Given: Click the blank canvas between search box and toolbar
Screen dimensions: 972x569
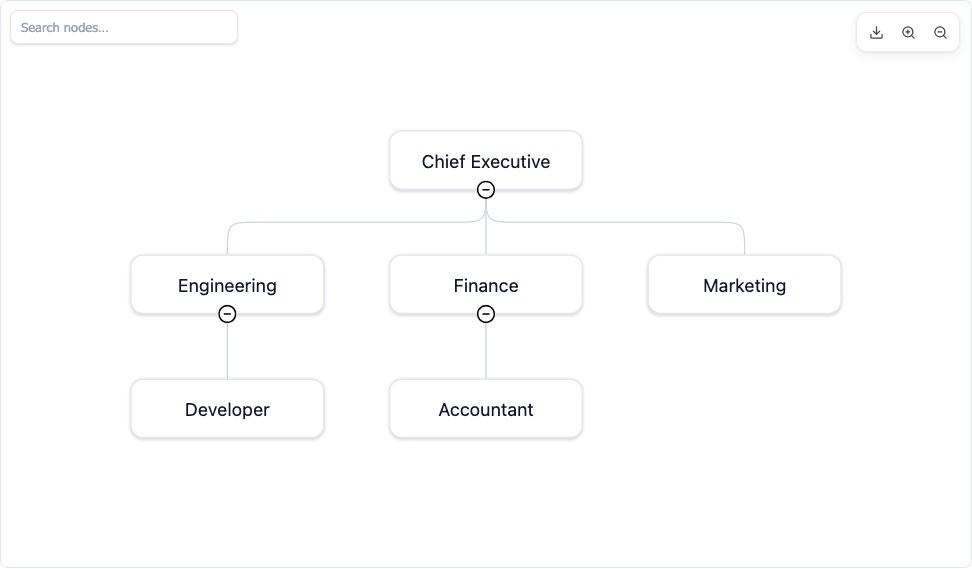Looking at the screenshot, I should click(x=546, y=30).
